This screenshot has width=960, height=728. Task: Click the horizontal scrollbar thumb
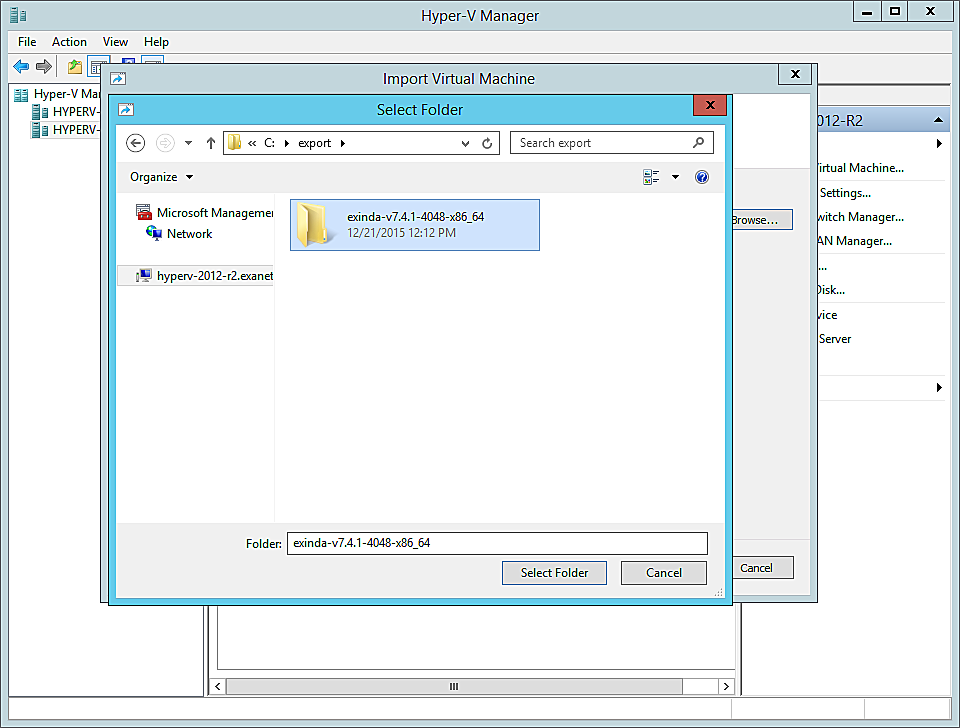click(454, 686)
